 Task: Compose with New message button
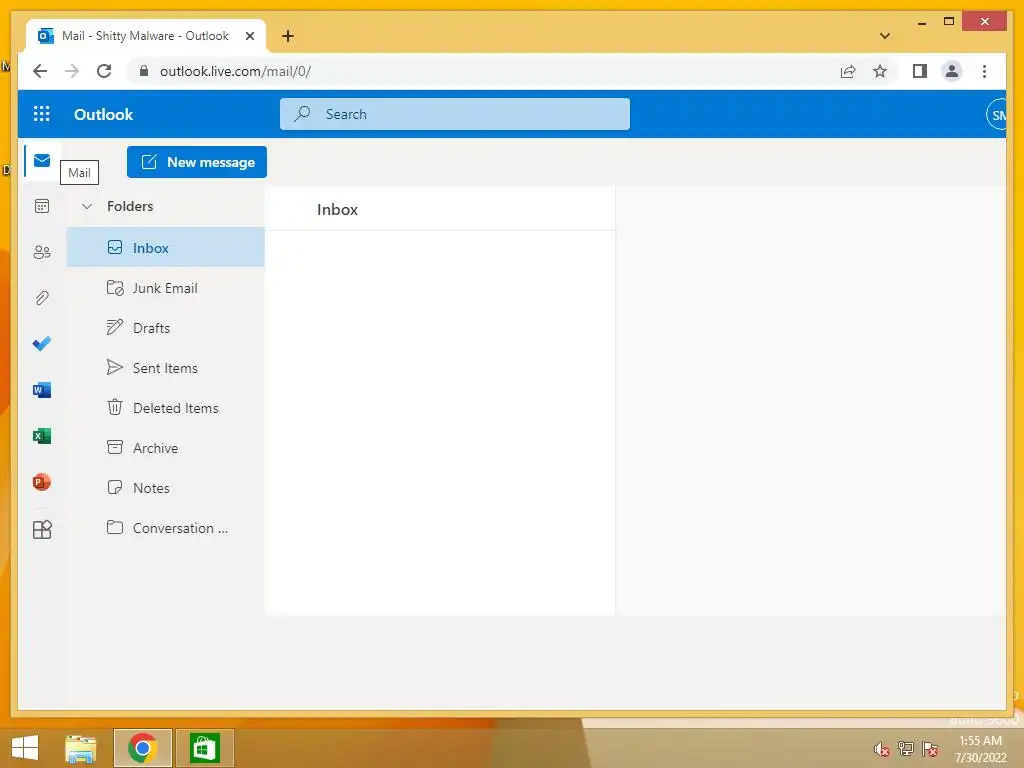(197, 162)
